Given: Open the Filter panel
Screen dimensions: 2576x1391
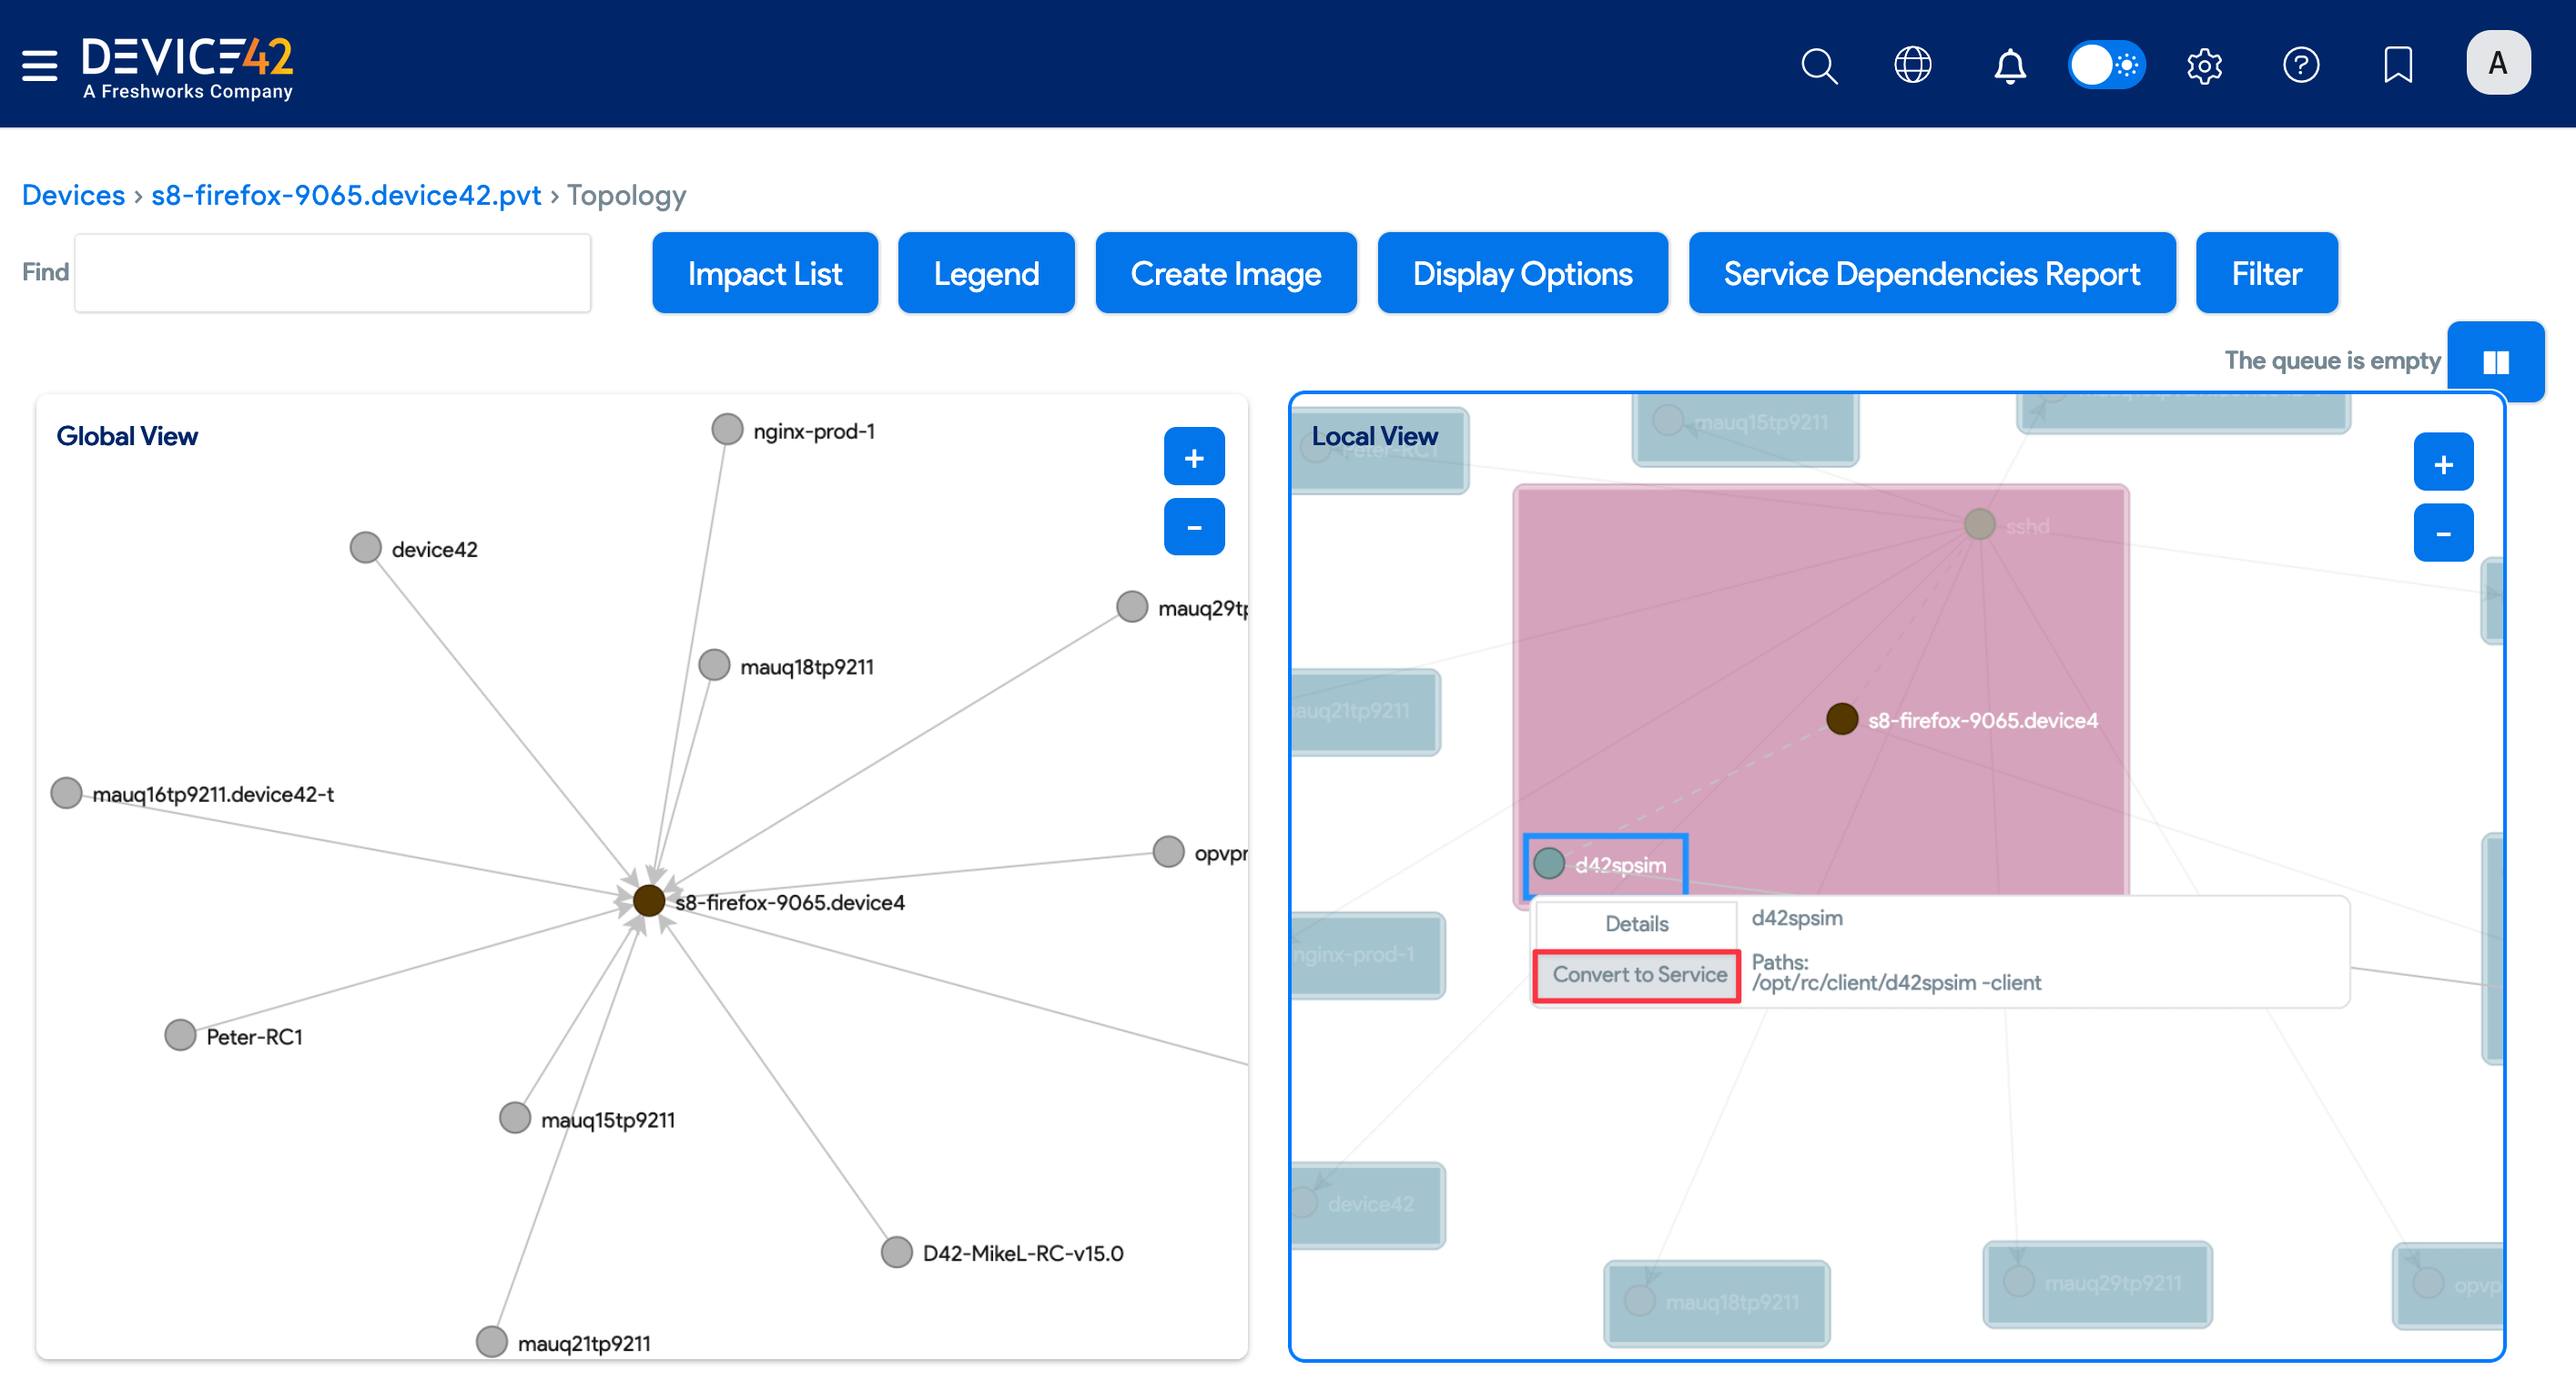Looking at the screenshot, I should click(x=2265, y=274).
